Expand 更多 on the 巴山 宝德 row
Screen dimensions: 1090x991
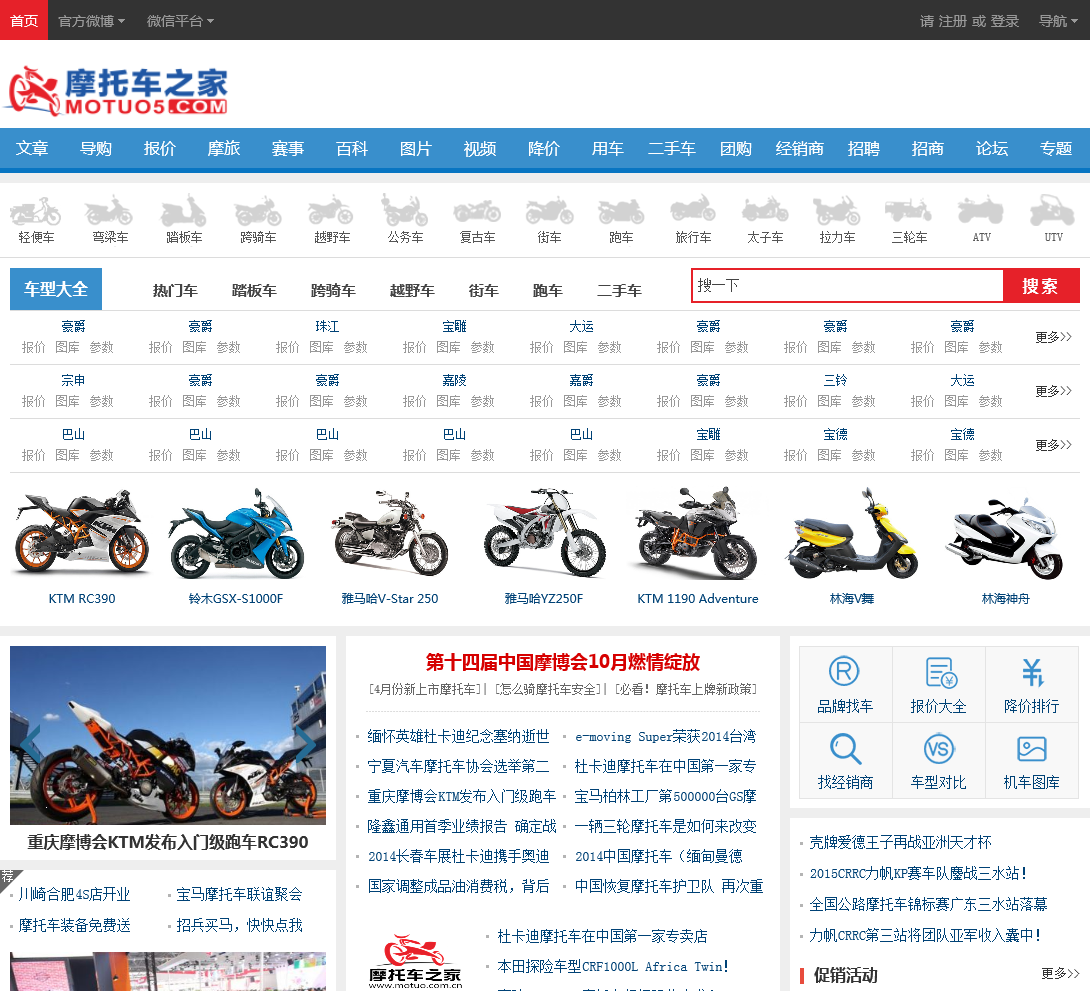pos(1053,445)
